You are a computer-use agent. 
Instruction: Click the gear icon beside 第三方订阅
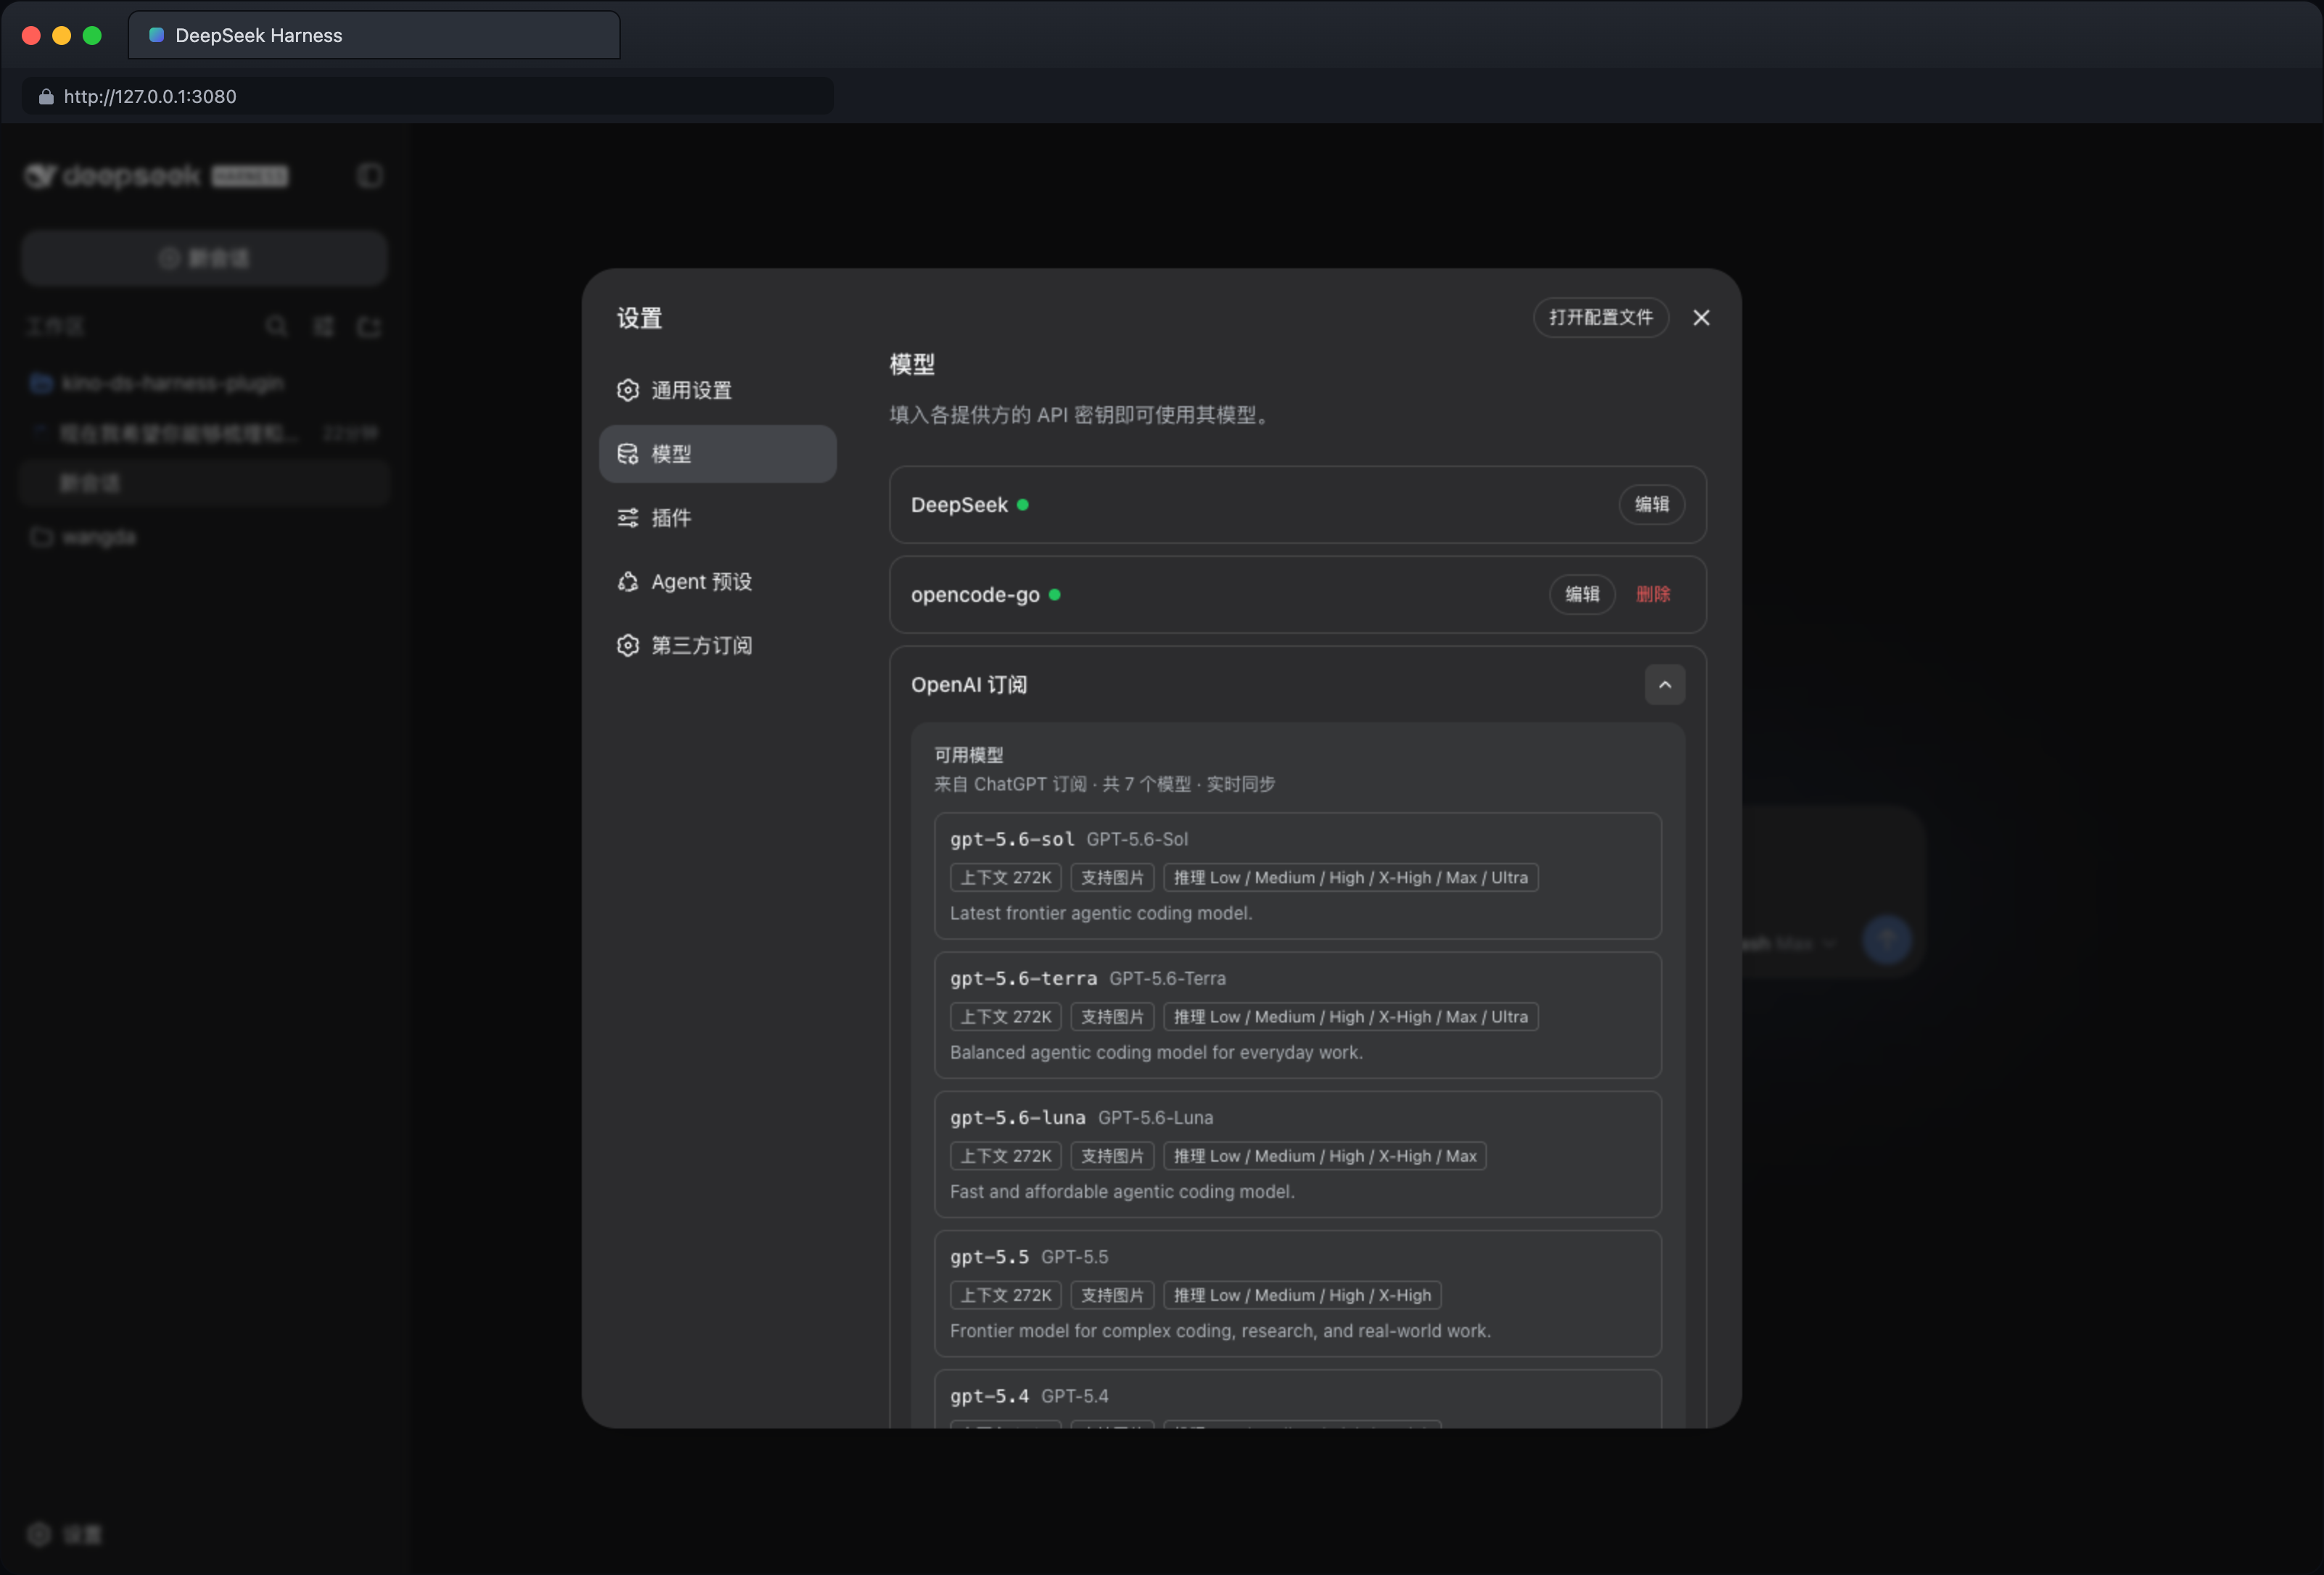[x=628, y=646]
